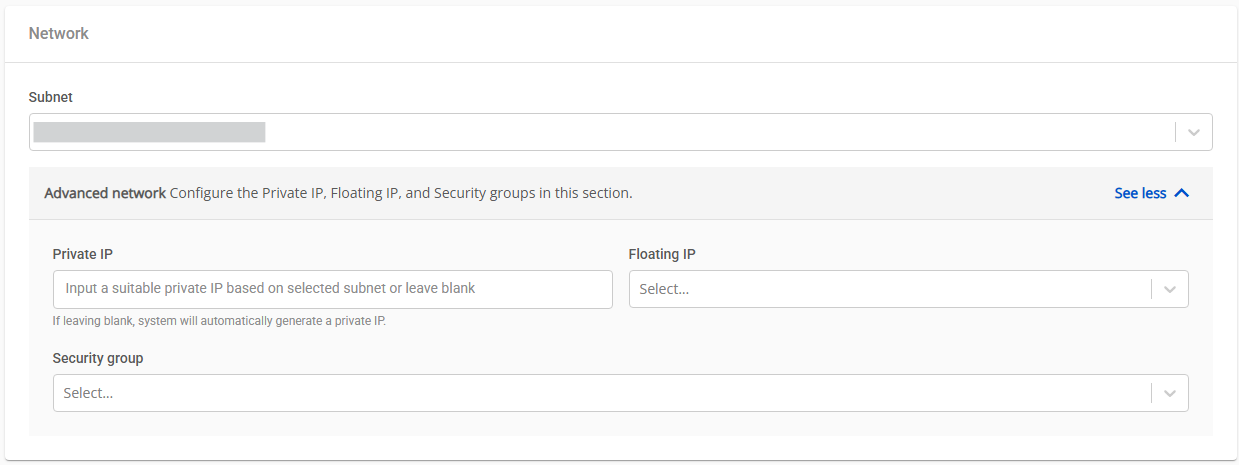
Task: Click the private IP auto-generate hint text
Action: pos(219,321)
